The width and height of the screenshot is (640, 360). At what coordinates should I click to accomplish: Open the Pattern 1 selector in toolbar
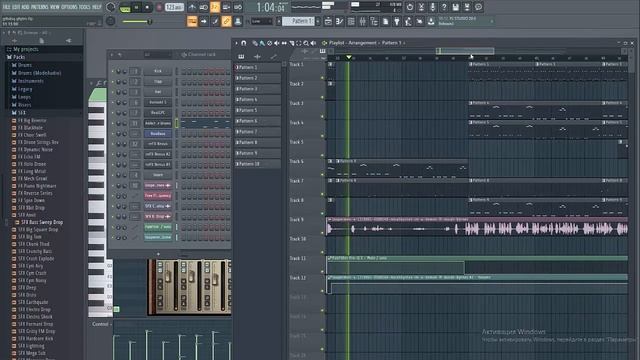(298, 21)
